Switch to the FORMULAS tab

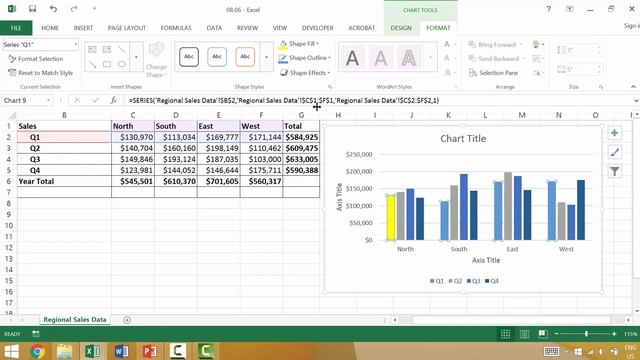tap(176, 28)
